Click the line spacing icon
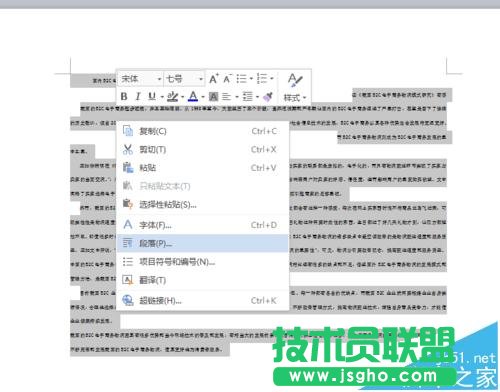Screen dimensions: 500x392 (x=247, y=97)
